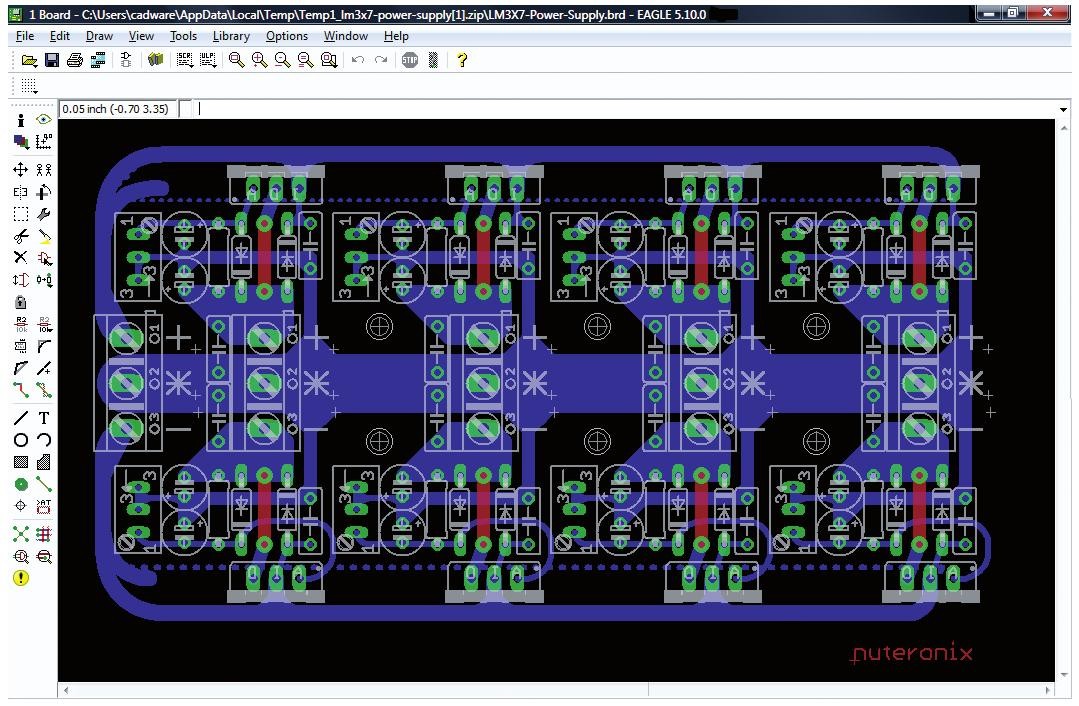The height and width of the screenshot is (706, 1079).
Task: Select the Change wrench tool
Action: [43, 214]
